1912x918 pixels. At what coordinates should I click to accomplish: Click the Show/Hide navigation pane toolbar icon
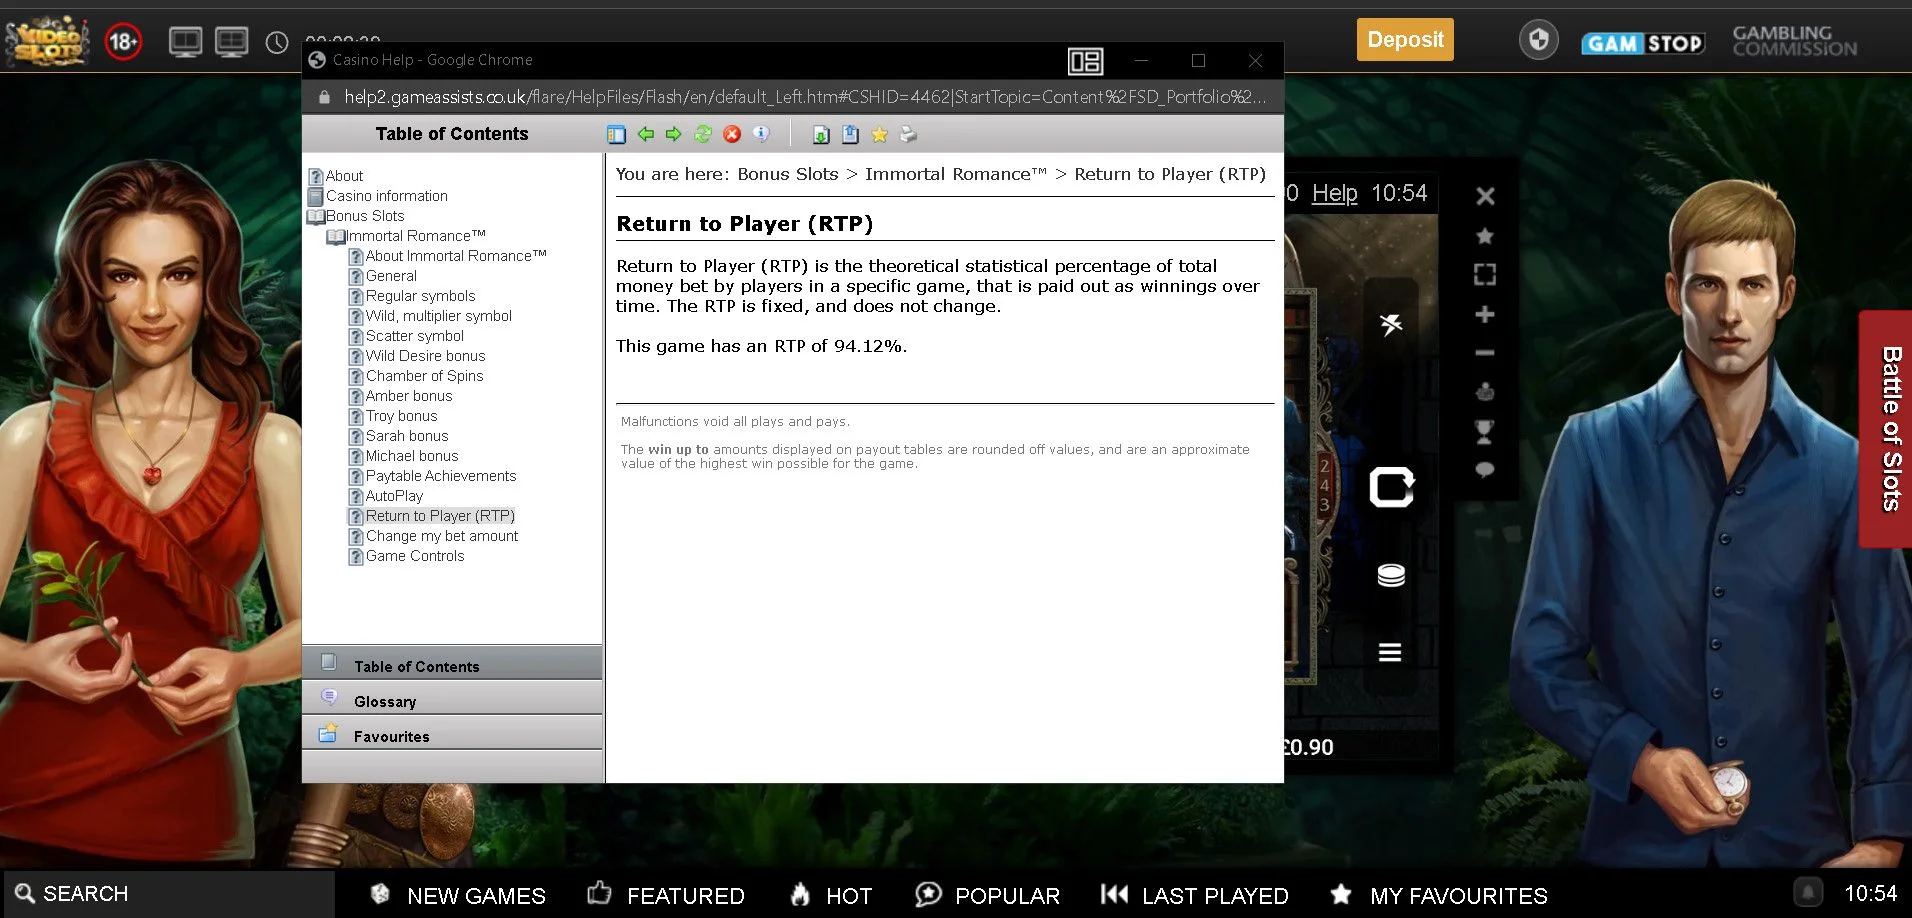(x=616, y=134)
